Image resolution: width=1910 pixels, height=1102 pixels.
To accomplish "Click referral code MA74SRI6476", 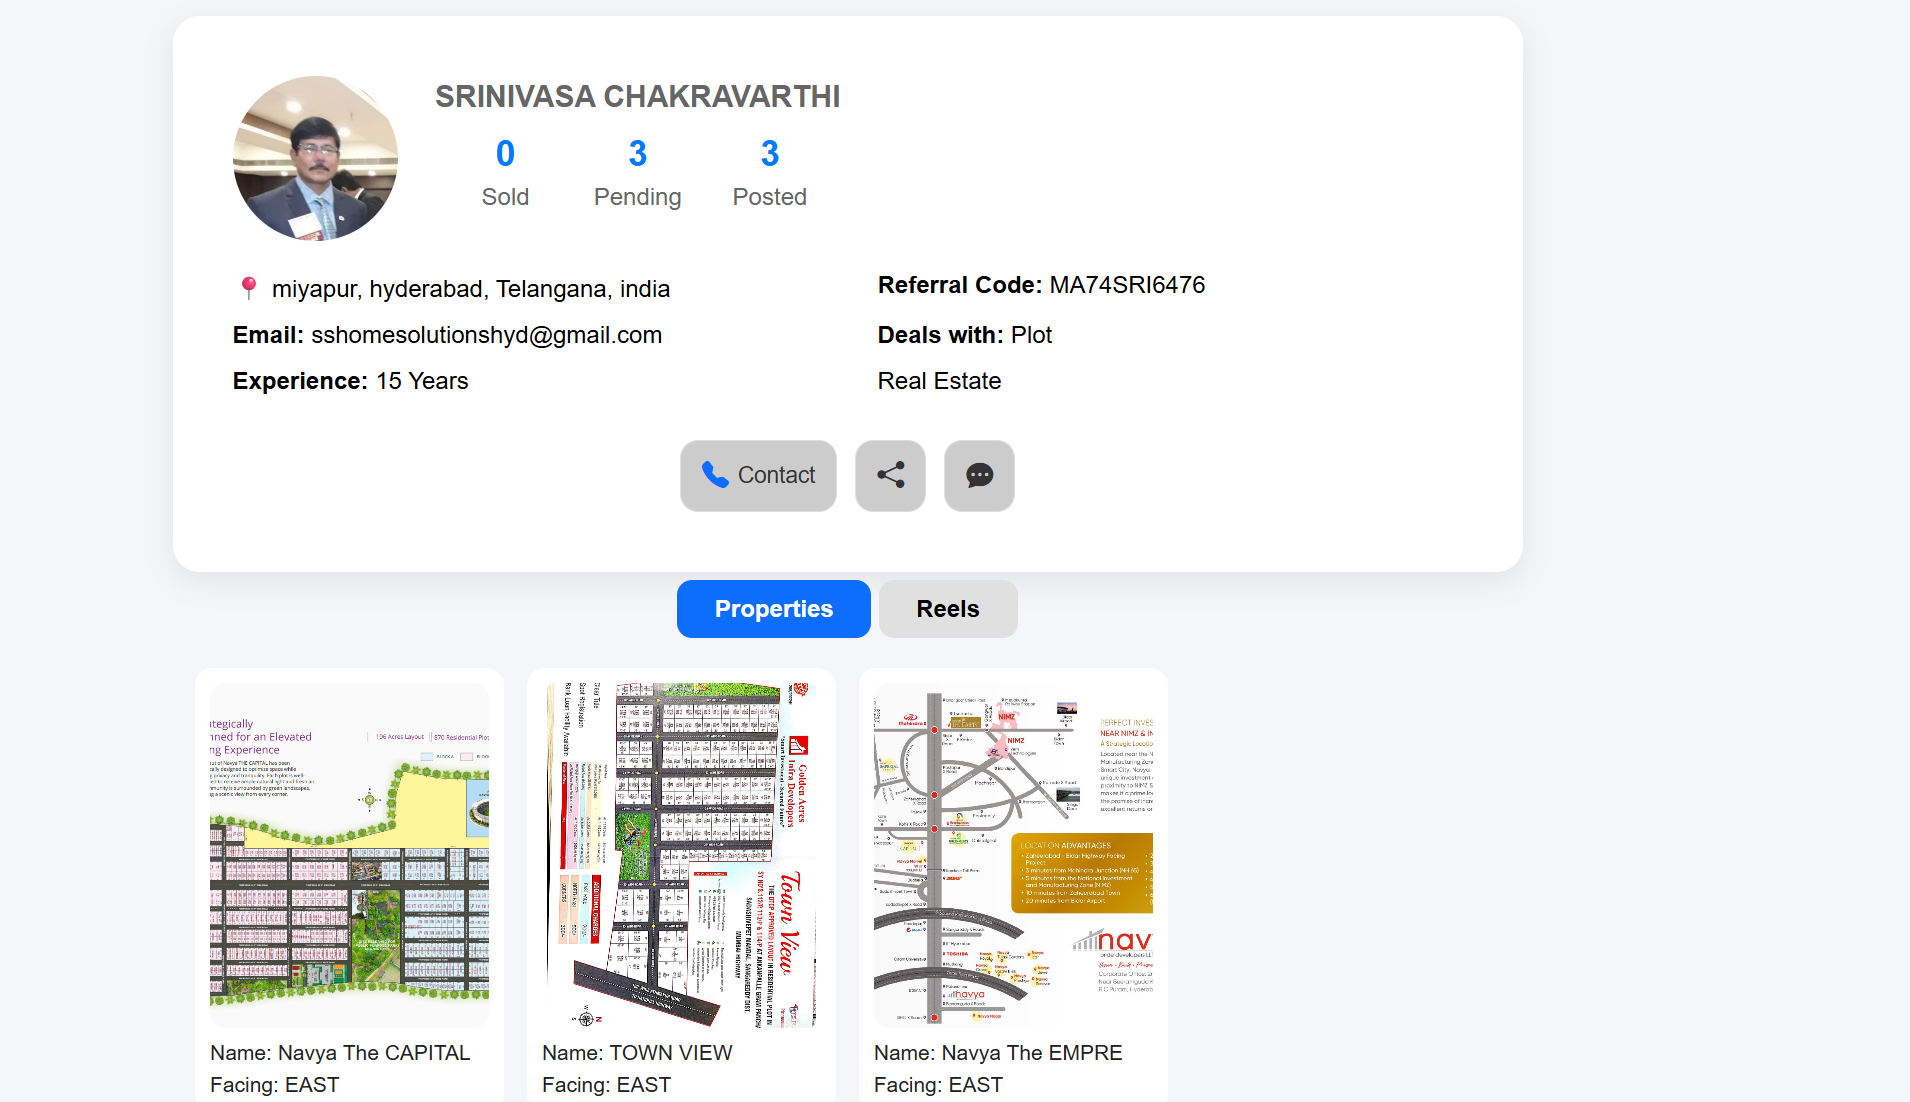I will click(1126, 285).
